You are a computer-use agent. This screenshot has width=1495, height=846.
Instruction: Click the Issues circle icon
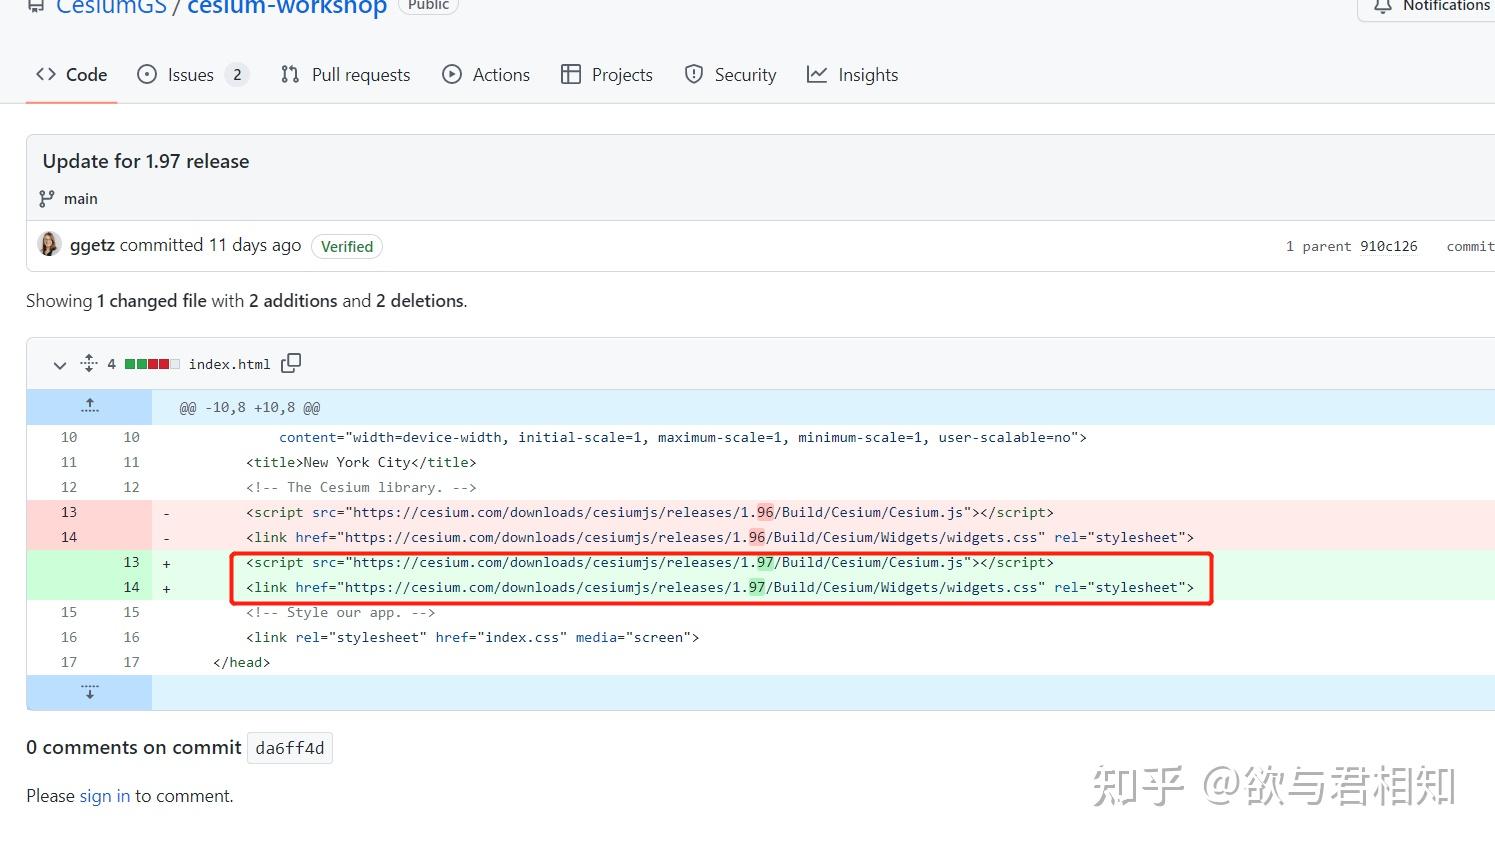tap(146, 74)
